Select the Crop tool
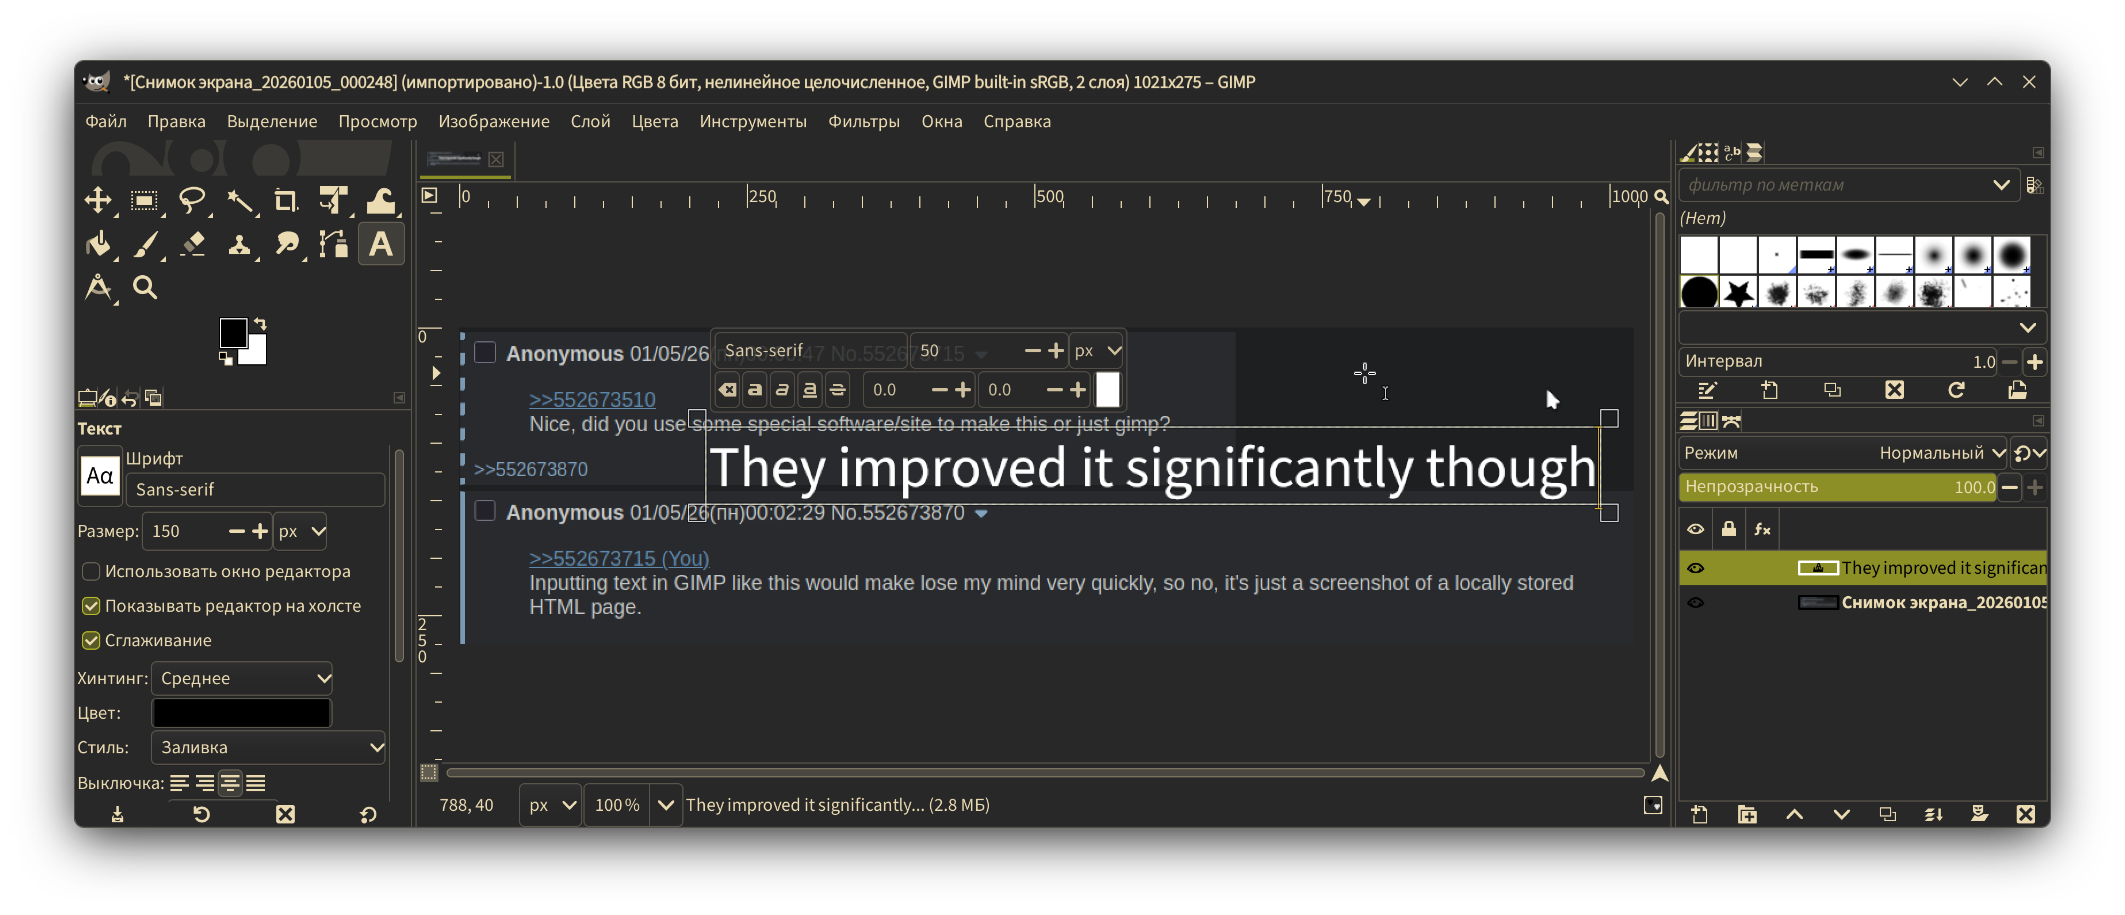This screenshot has height=915, width=2125. [287, 201]
